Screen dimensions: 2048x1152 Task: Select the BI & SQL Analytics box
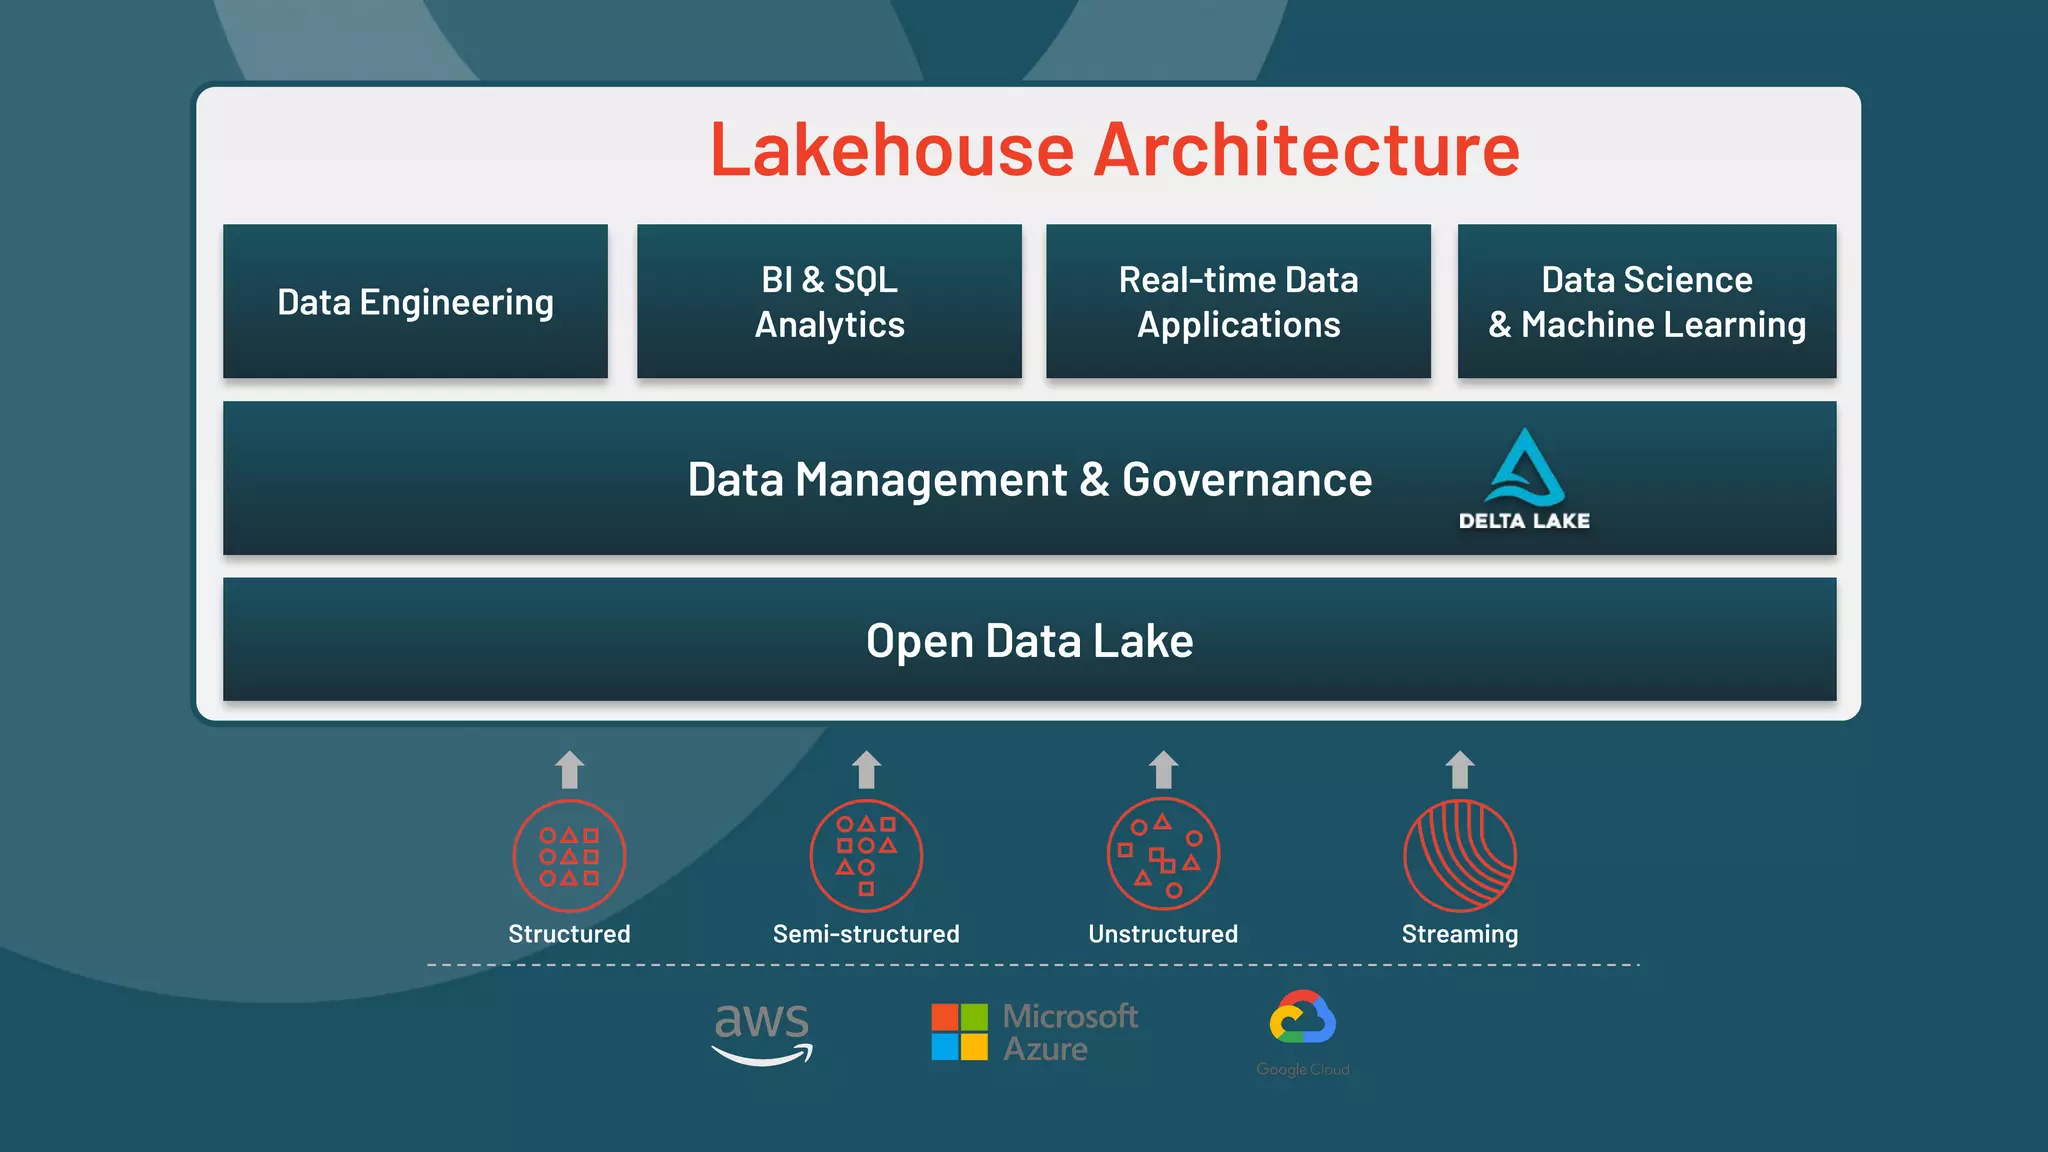click(829, 301)
